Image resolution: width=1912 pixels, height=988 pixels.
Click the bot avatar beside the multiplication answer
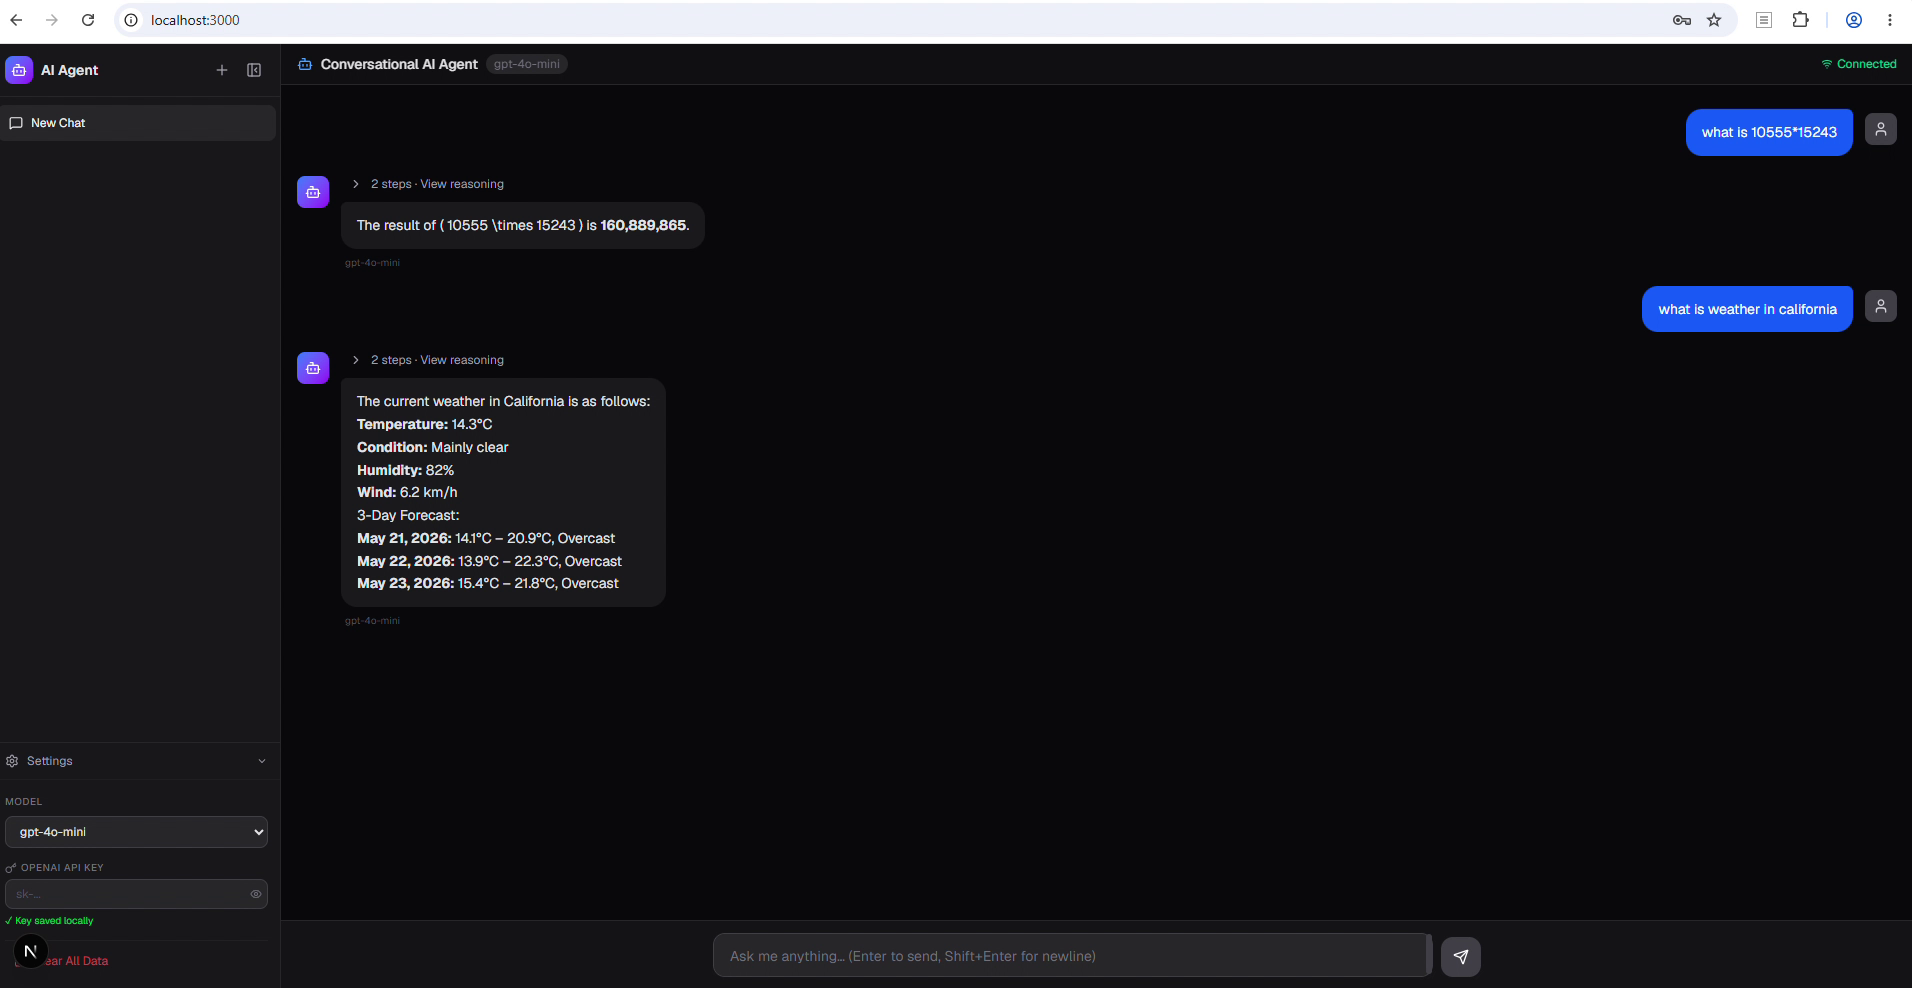(x=313, y=192)
